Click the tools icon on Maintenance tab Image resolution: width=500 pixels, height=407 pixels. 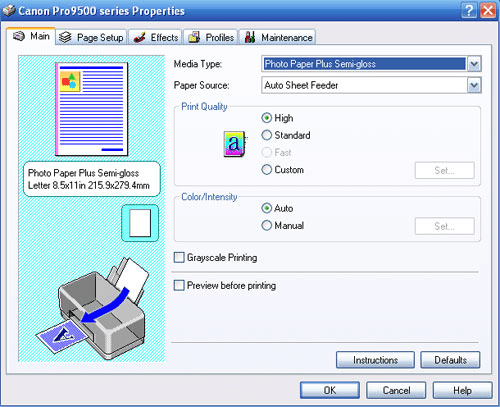coord(250,37)
